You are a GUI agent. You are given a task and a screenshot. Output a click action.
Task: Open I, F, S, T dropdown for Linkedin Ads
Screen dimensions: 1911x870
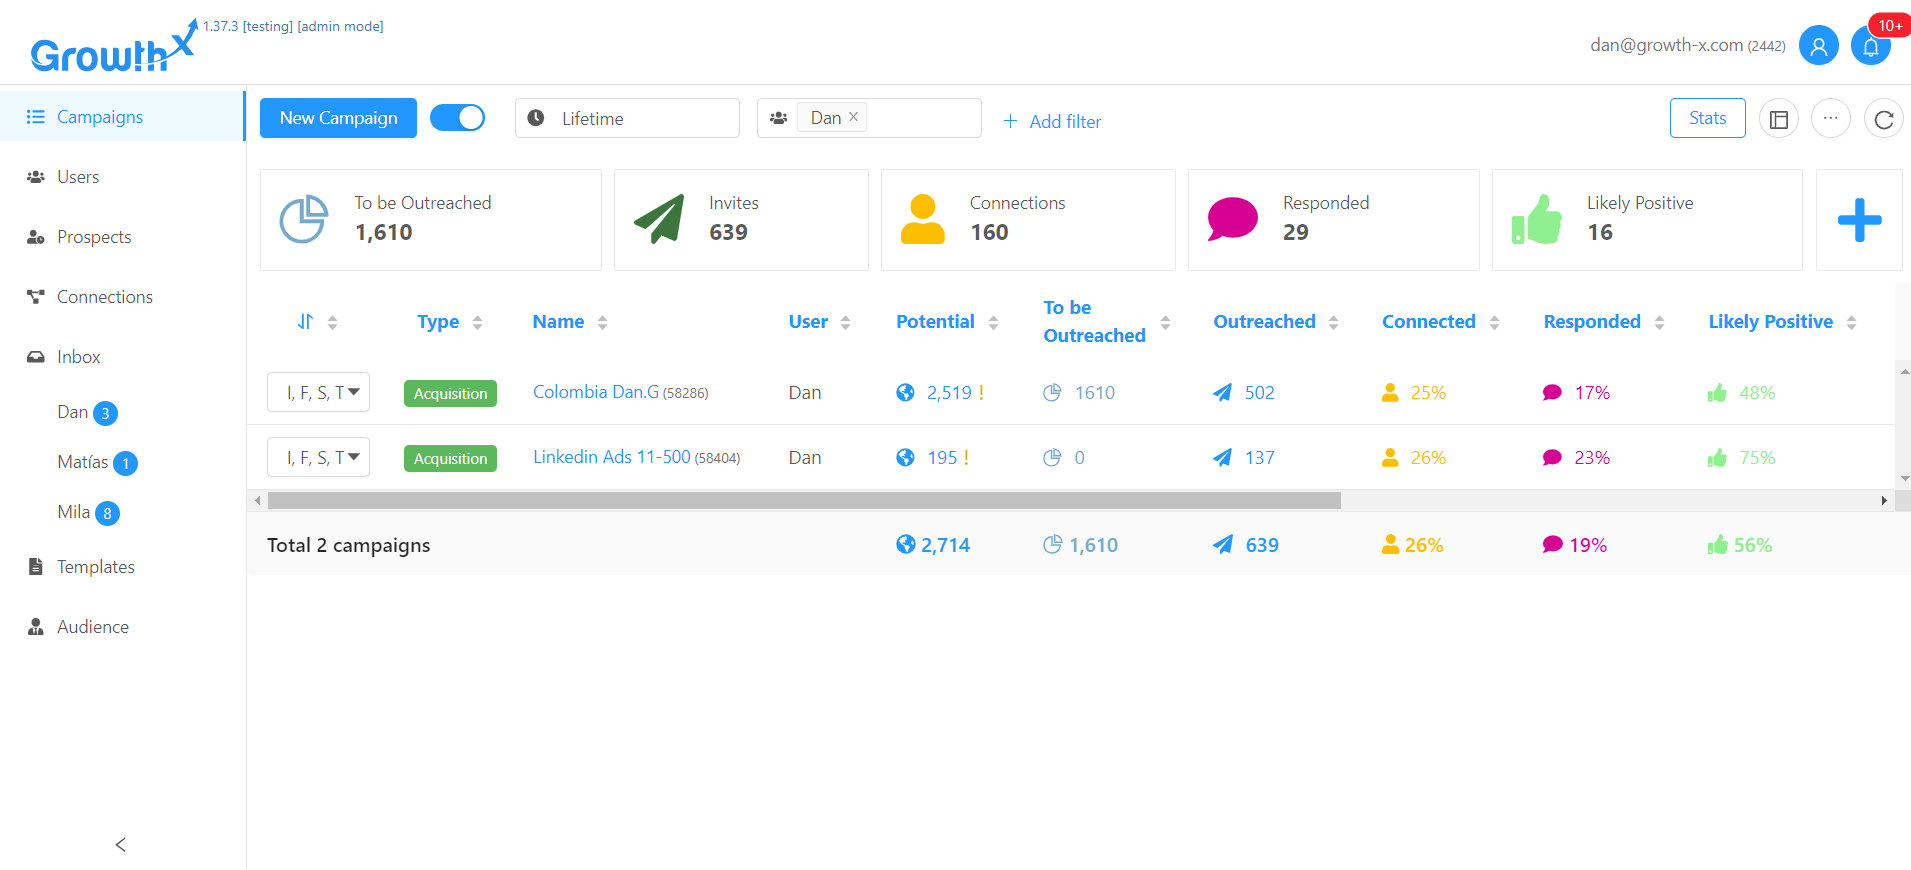(318, 457)
